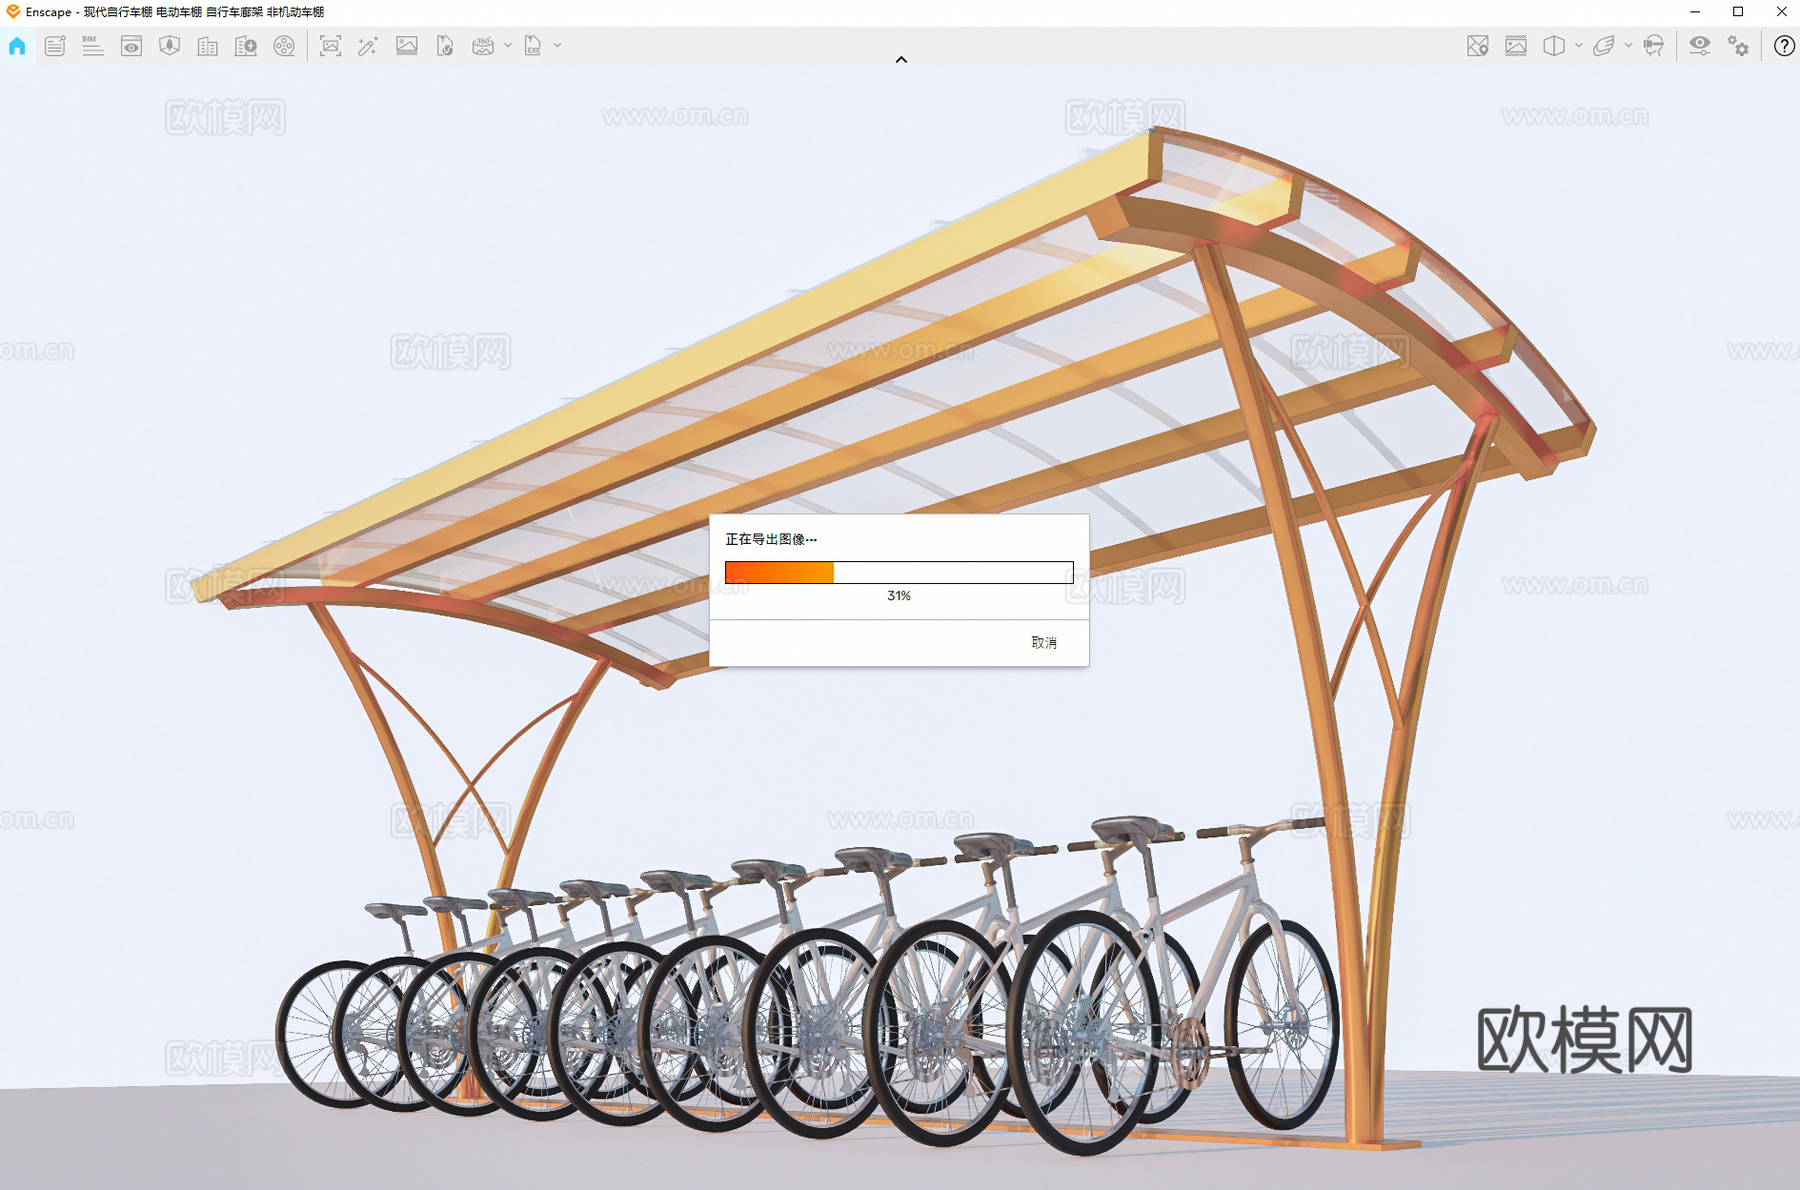Collapse the toolbar with the up chevron

901,60
